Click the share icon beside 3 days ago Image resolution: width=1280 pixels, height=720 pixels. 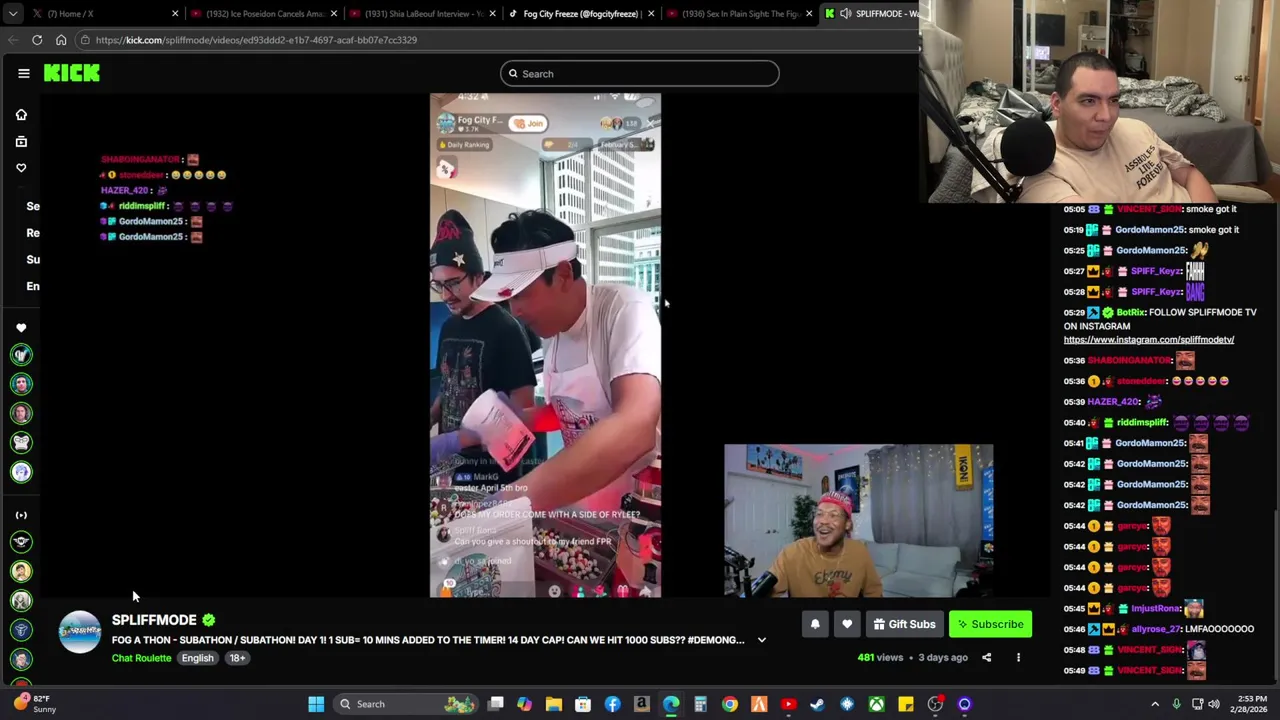click(x=986, y=658)
